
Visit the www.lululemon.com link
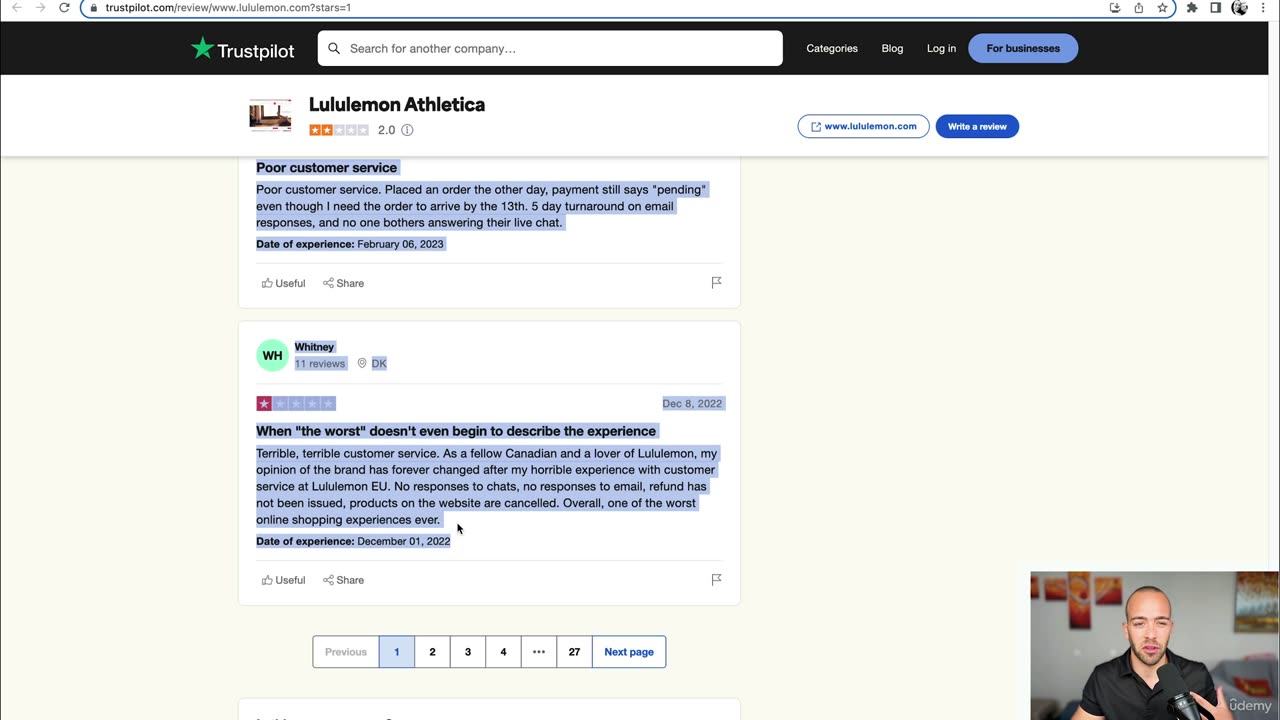coord(863,126)
